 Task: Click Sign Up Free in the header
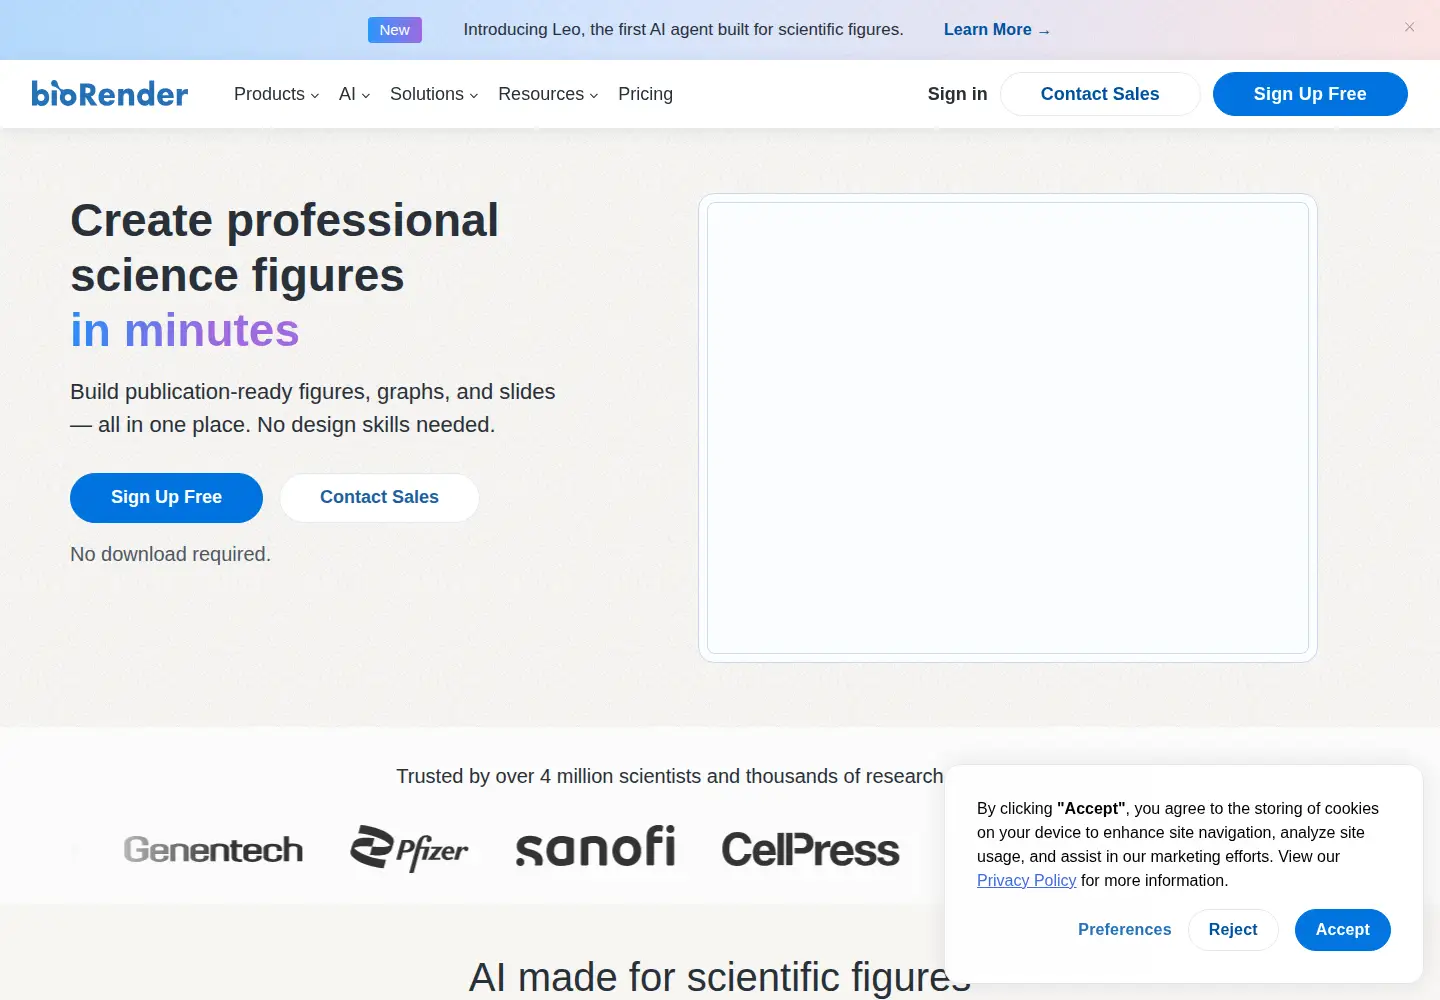click(x=1310, y=94)
